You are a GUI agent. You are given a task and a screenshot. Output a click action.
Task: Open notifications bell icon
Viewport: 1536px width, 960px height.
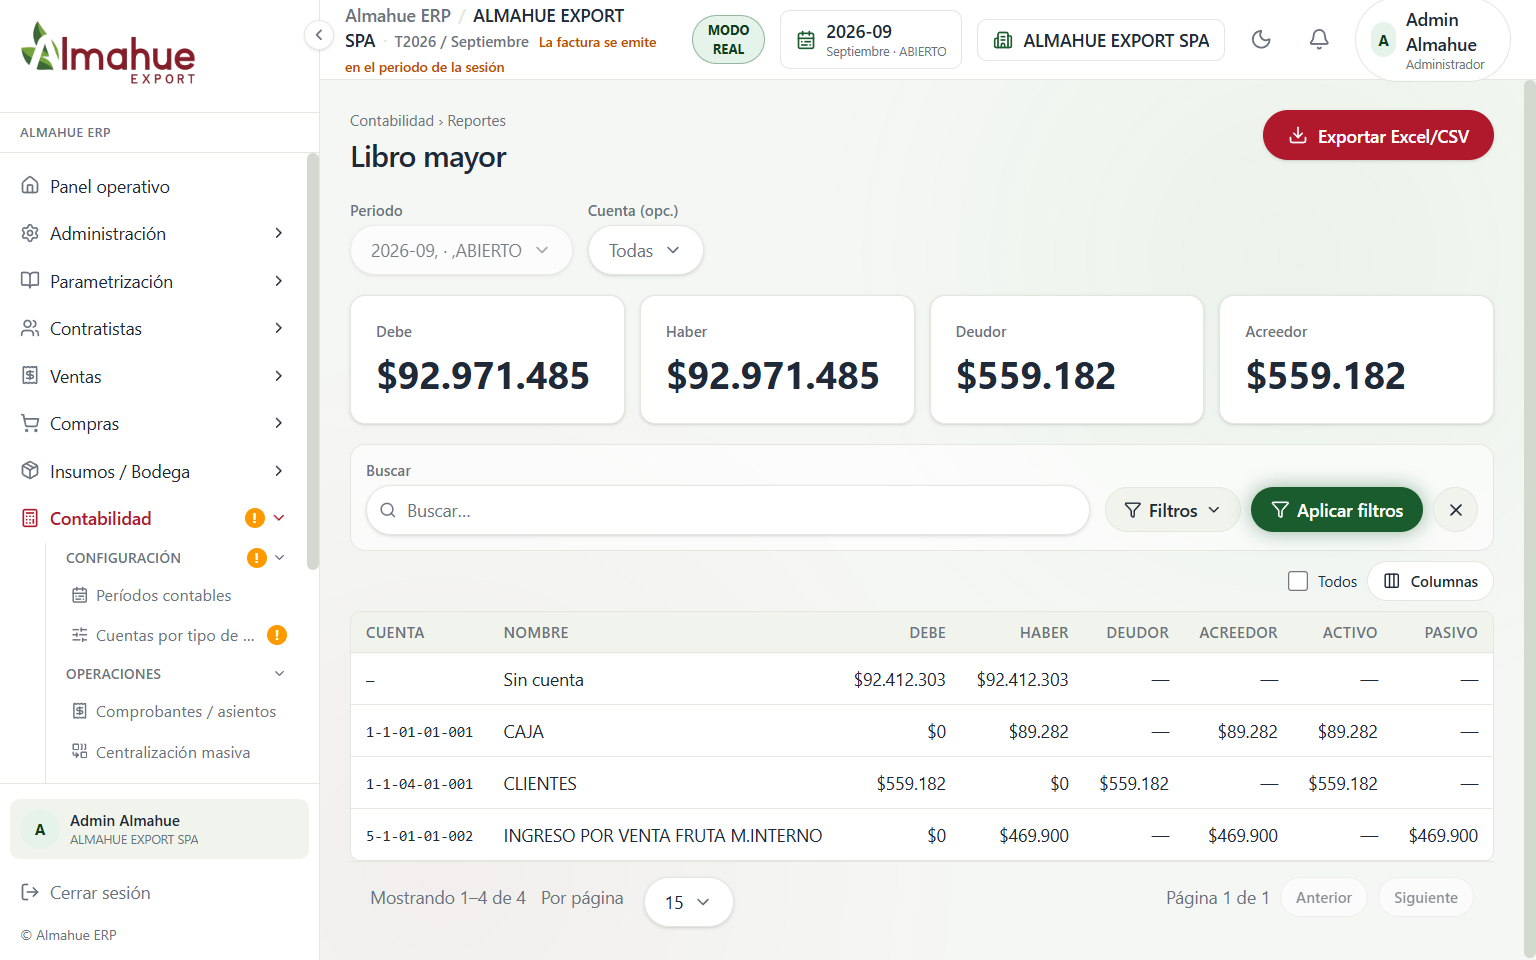[x=1319, y=40]
